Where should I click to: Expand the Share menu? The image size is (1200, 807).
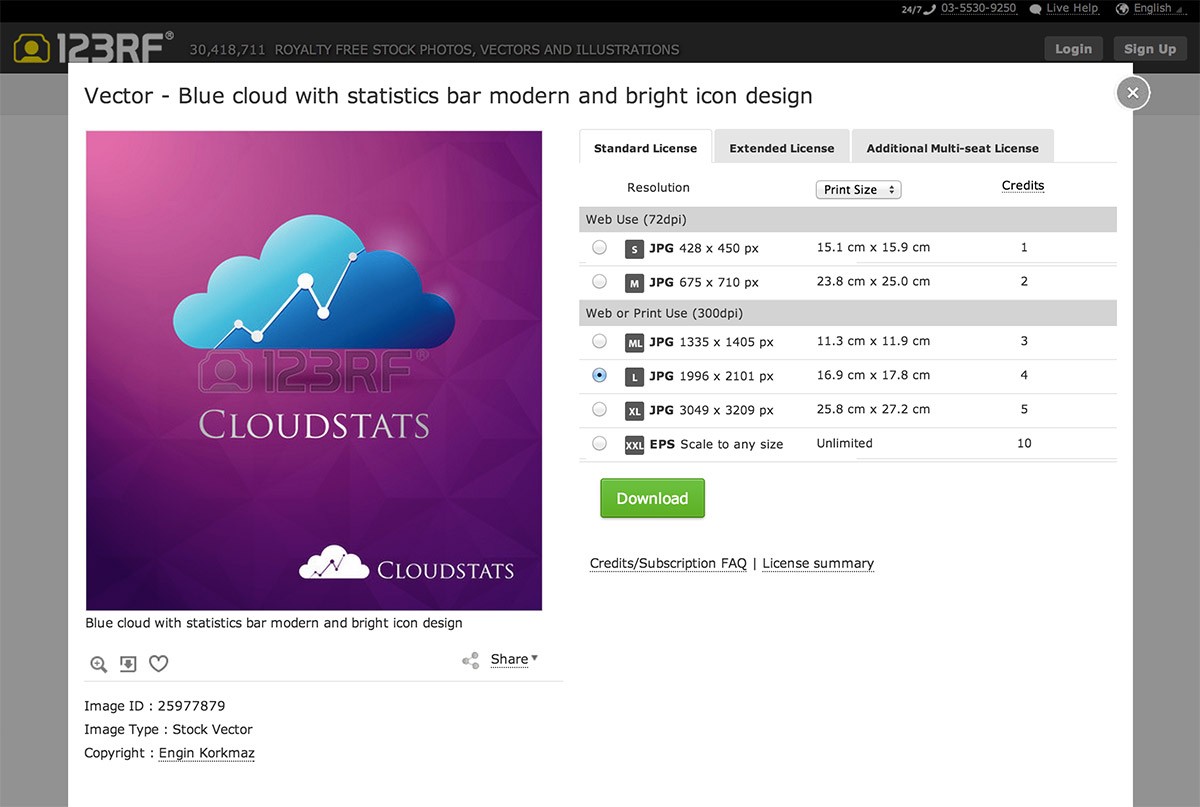(514, 659)
